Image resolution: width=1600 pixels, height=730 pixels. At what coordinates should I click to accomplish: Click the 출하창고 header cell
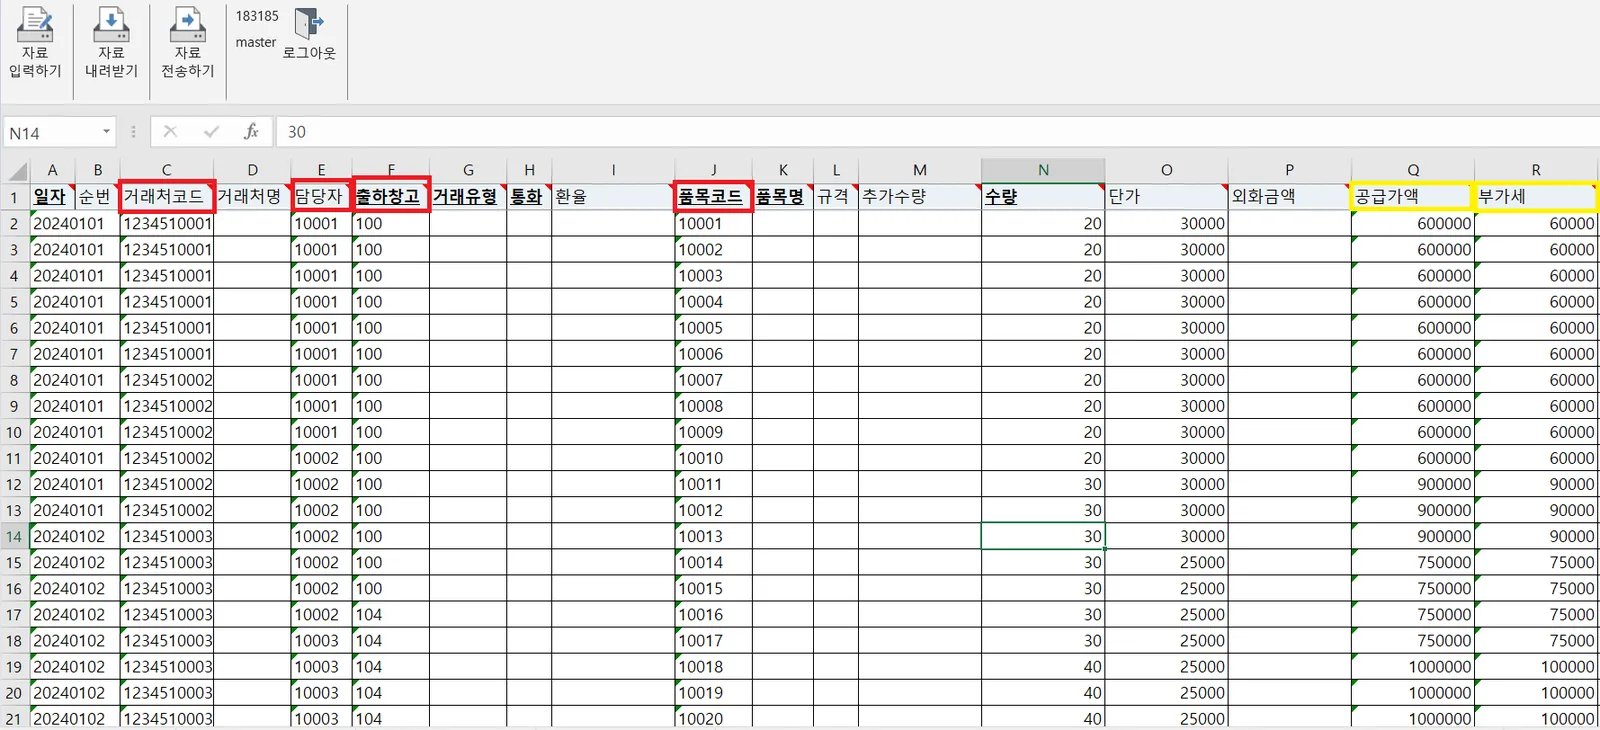tap(391, 196)
